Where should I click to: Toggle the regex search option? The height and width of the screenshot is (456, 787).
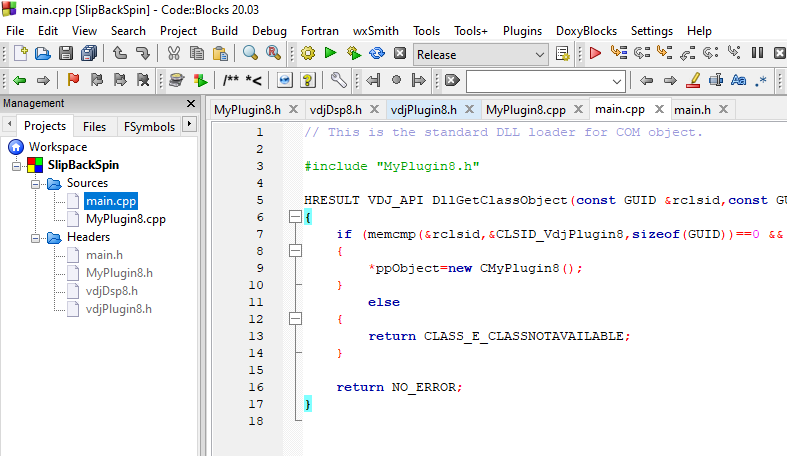pyautogui.click(x=762, y=80)
